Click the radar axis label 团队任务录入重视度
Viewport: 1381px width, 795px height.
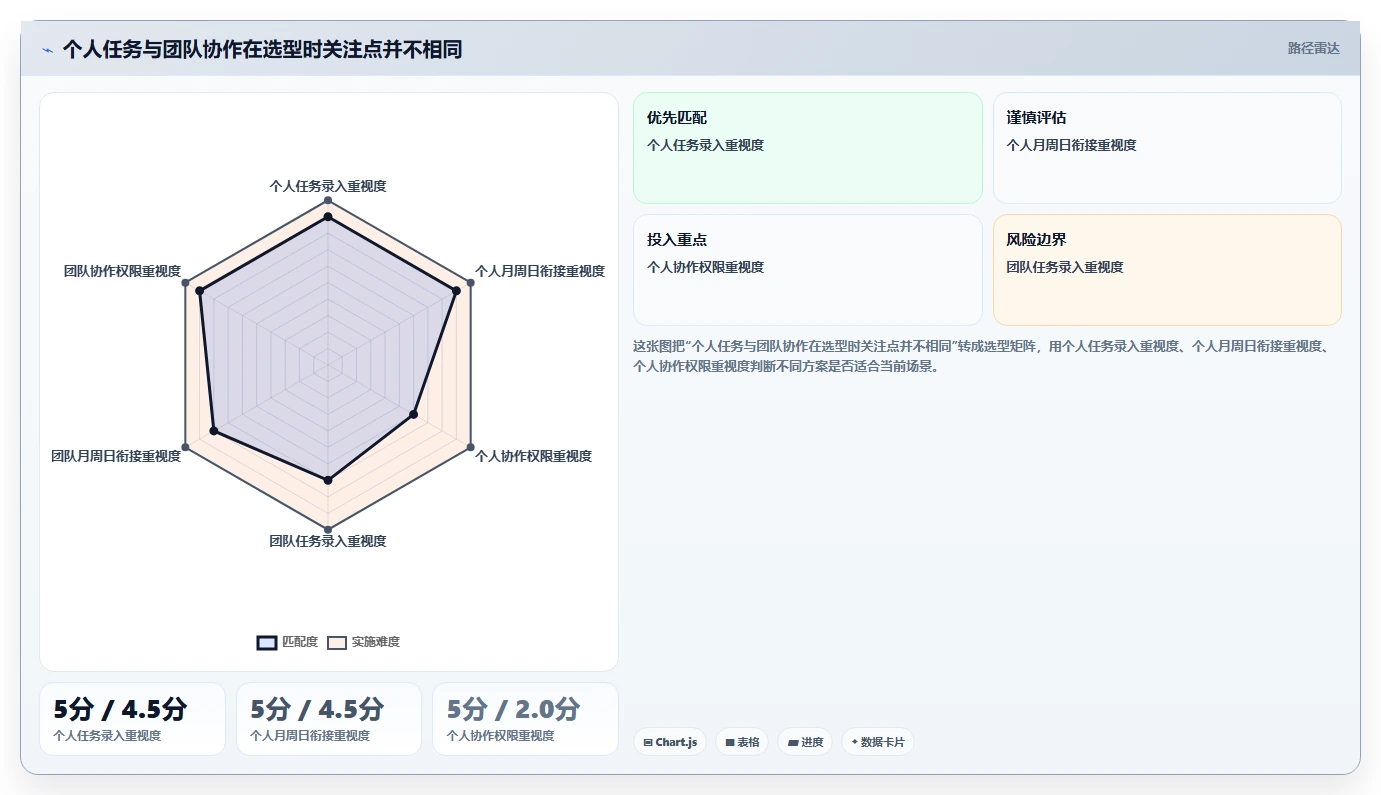(x=328, y=541)
